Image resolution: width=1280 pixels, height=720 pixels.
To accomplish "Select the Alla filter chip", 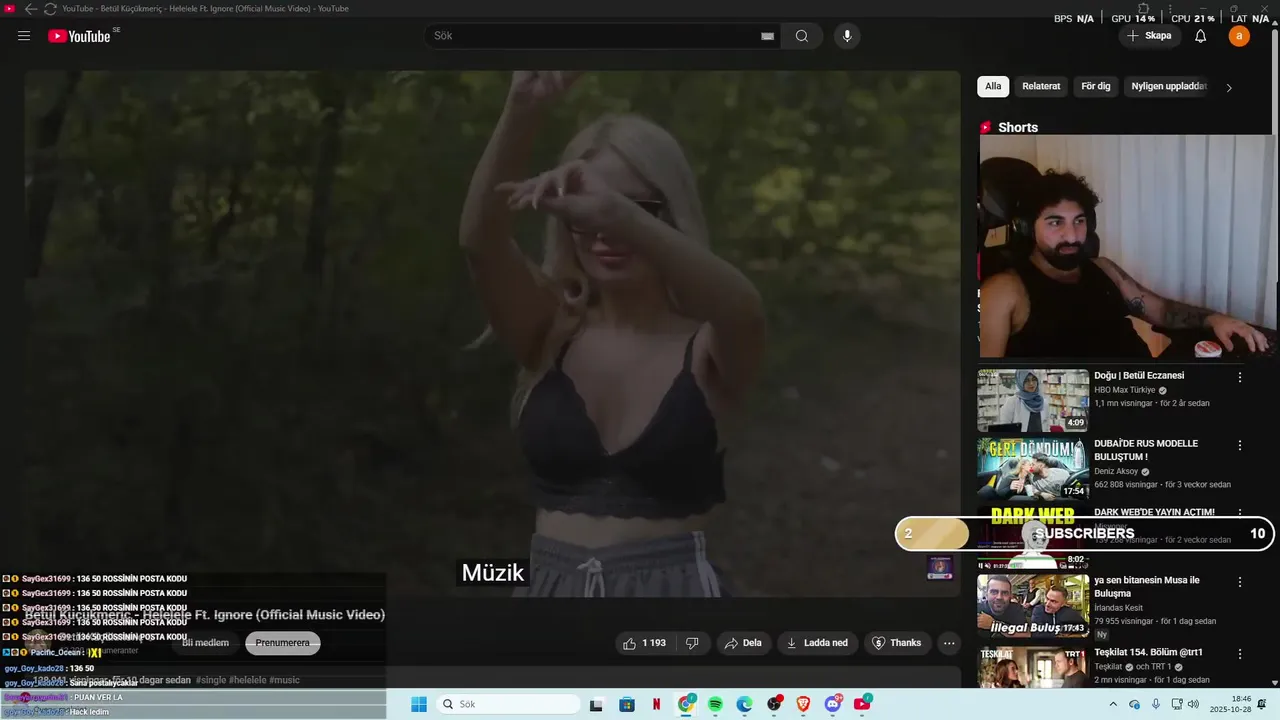I will tap(993, 87).
